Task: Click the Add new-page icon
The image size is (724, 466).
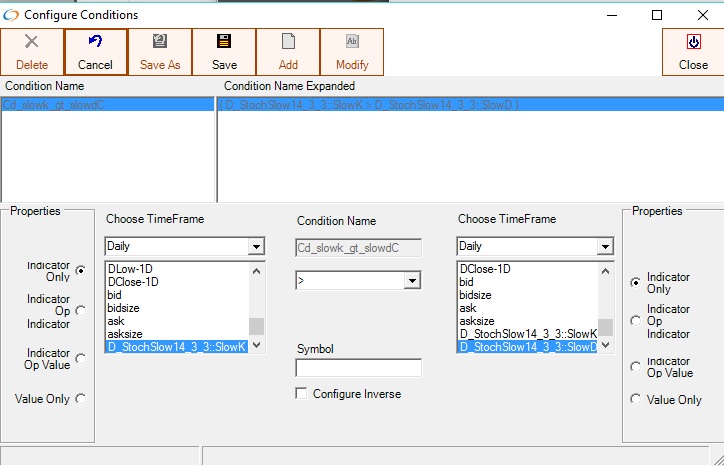Action: pos(288,42)
